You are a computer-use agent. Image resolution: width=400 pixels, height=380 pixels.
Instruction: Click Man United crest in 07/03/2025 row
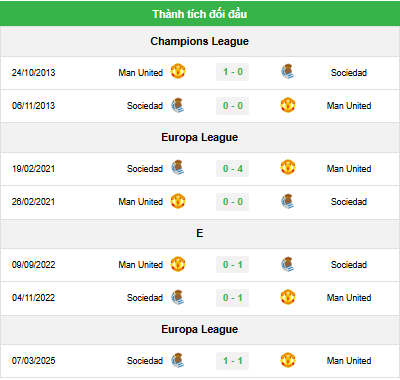(x=288, y=360)
